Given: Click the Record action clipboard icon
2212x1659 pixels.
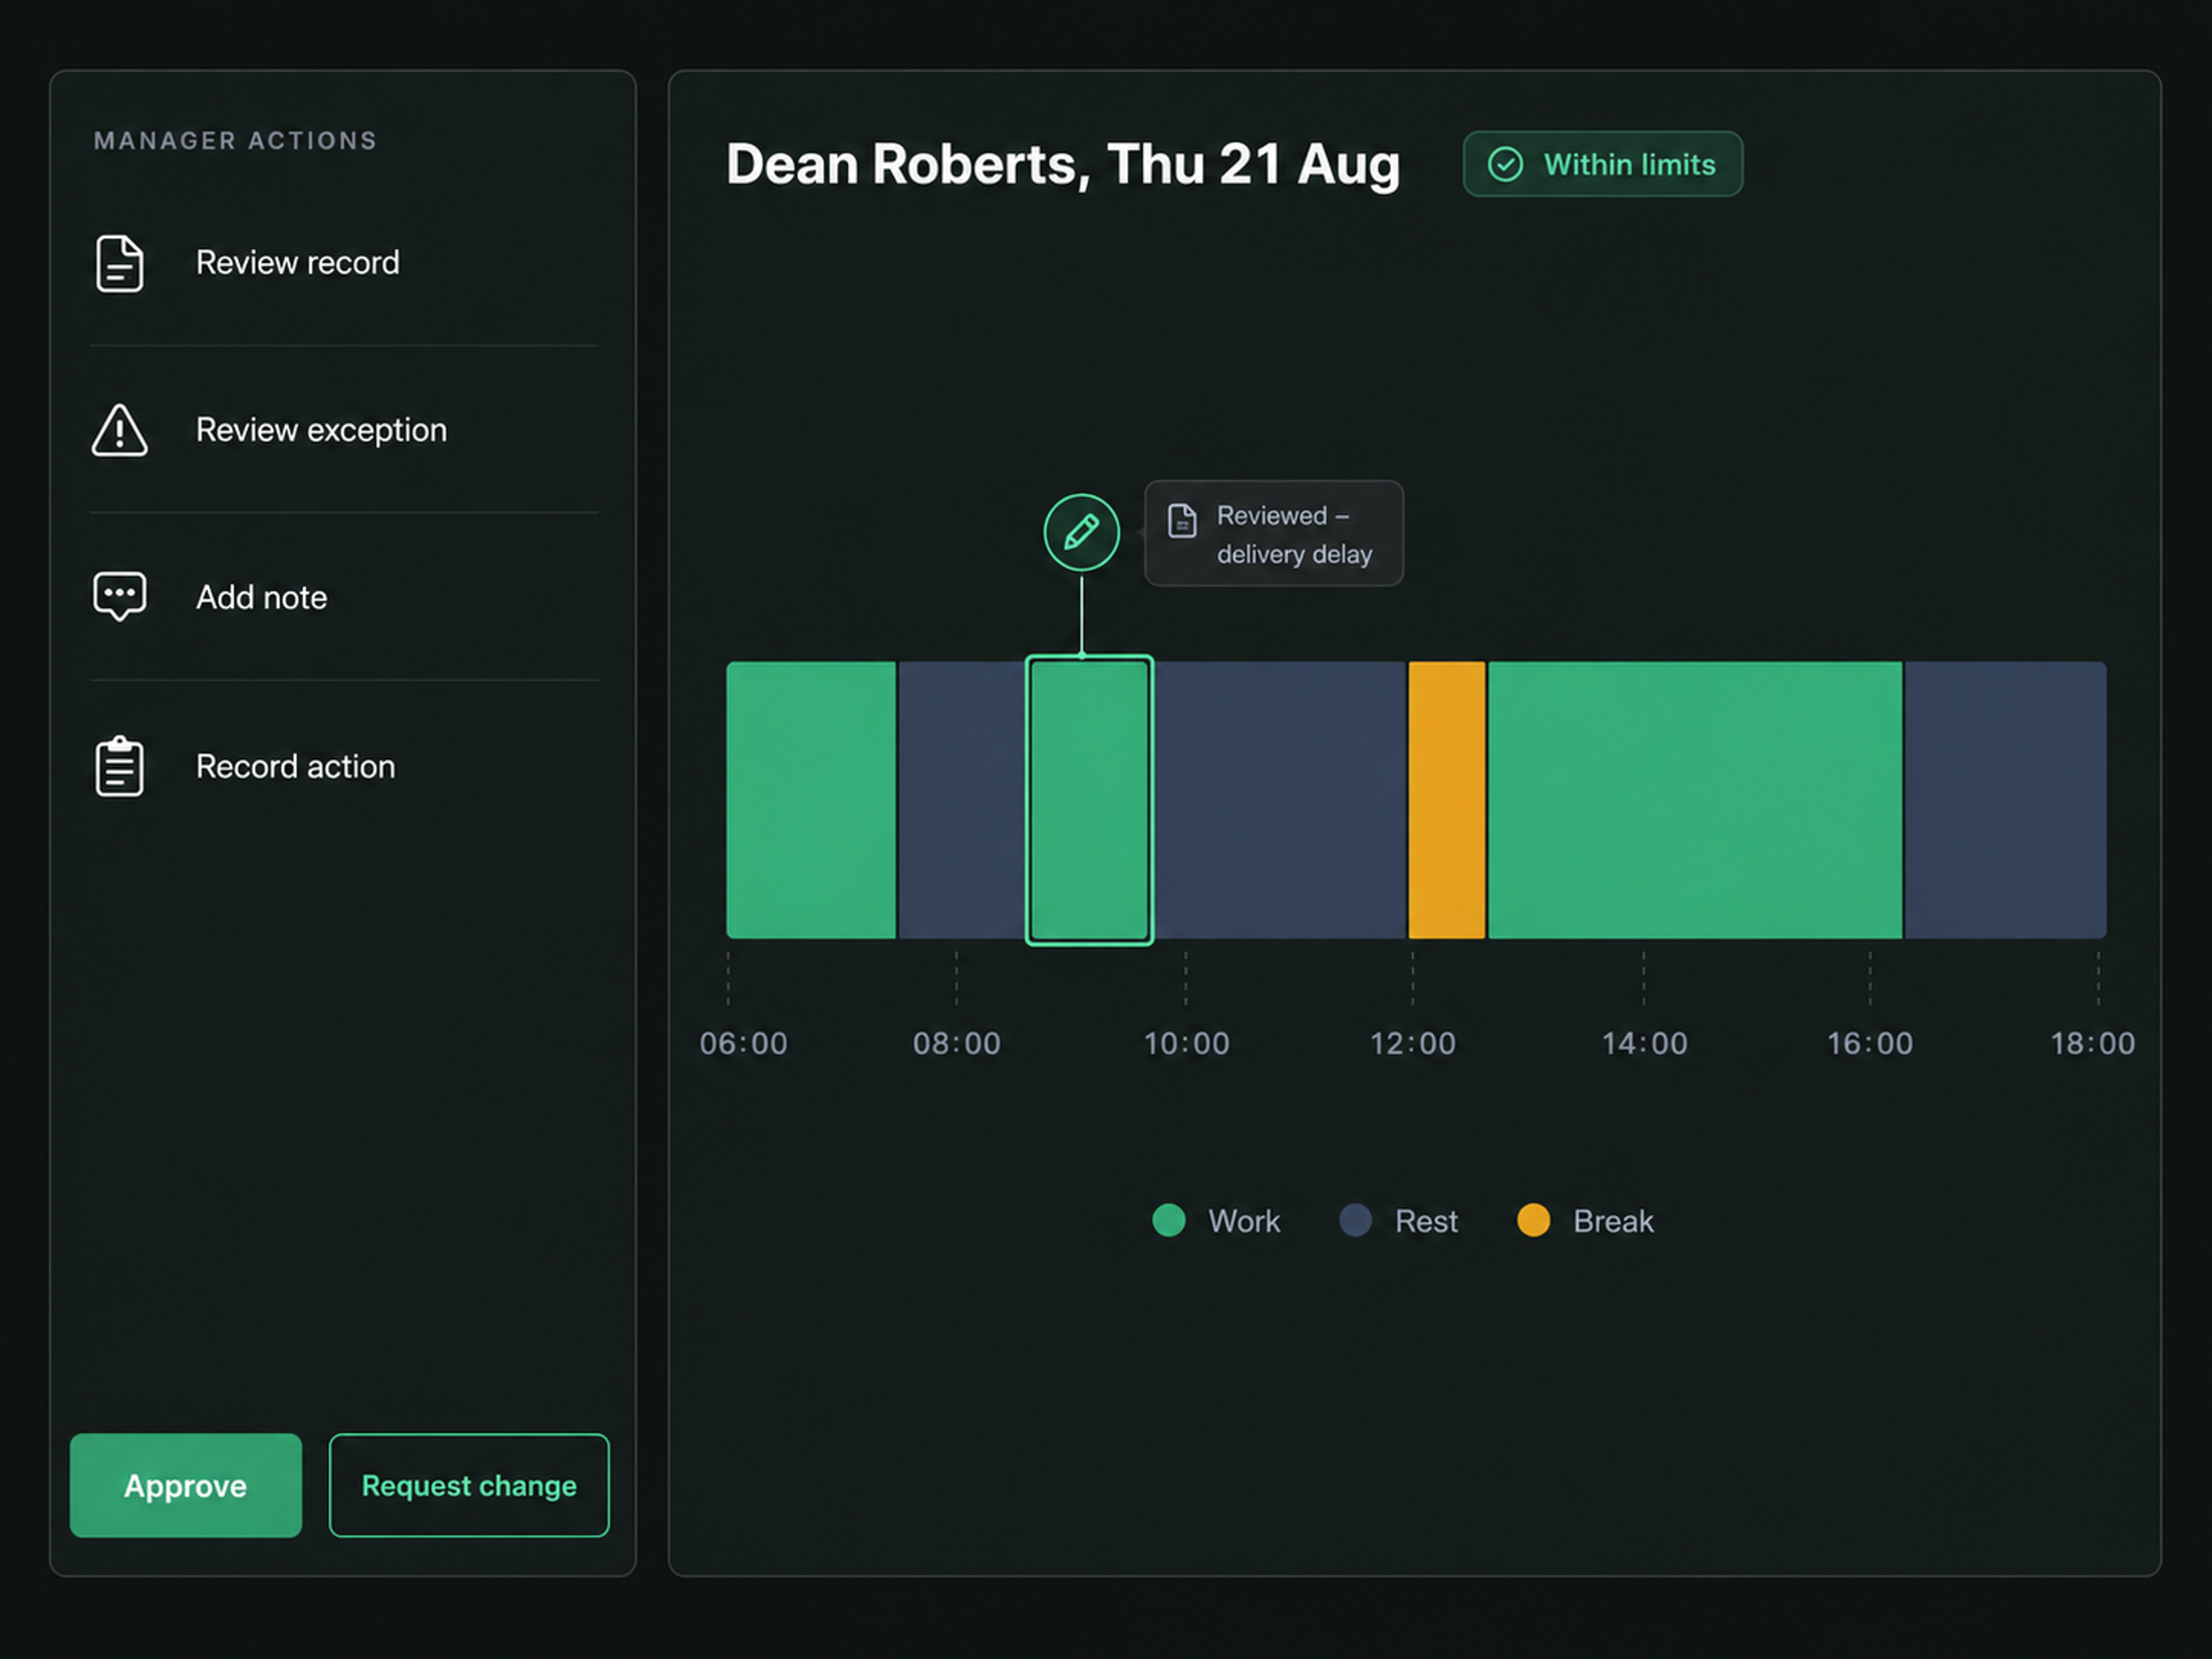Looking at the screenshot, I should (119, 767).
